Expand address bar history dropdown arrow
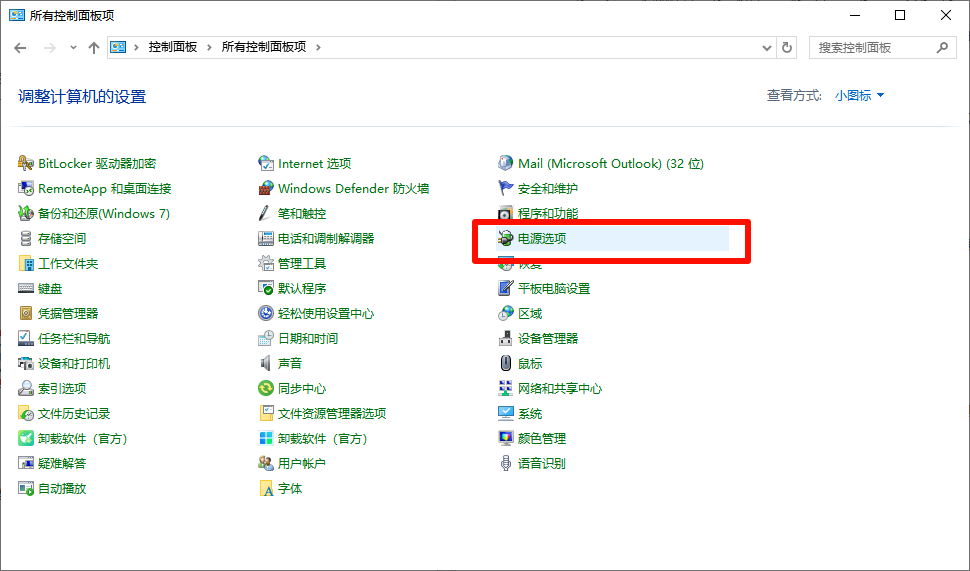Image resolution: width=970 pixels, height=571 pixels. pos(766,48)
